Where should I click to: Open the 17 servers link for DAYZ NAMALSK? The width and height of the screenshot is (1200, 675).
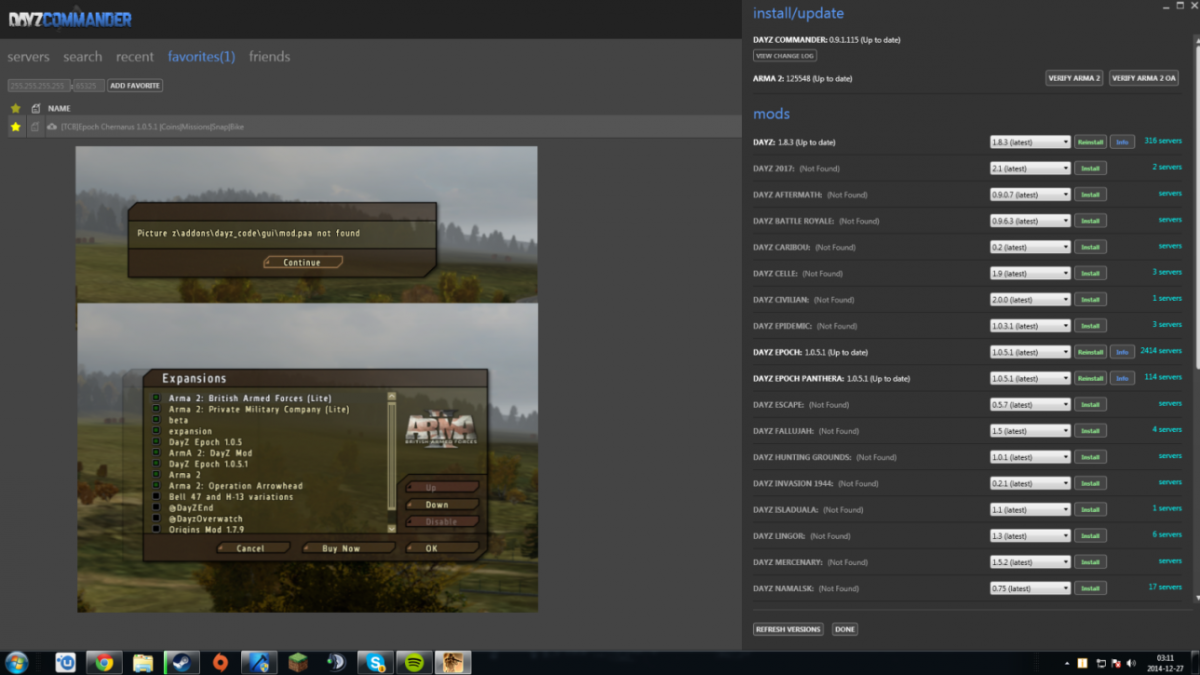(1165, 587)
